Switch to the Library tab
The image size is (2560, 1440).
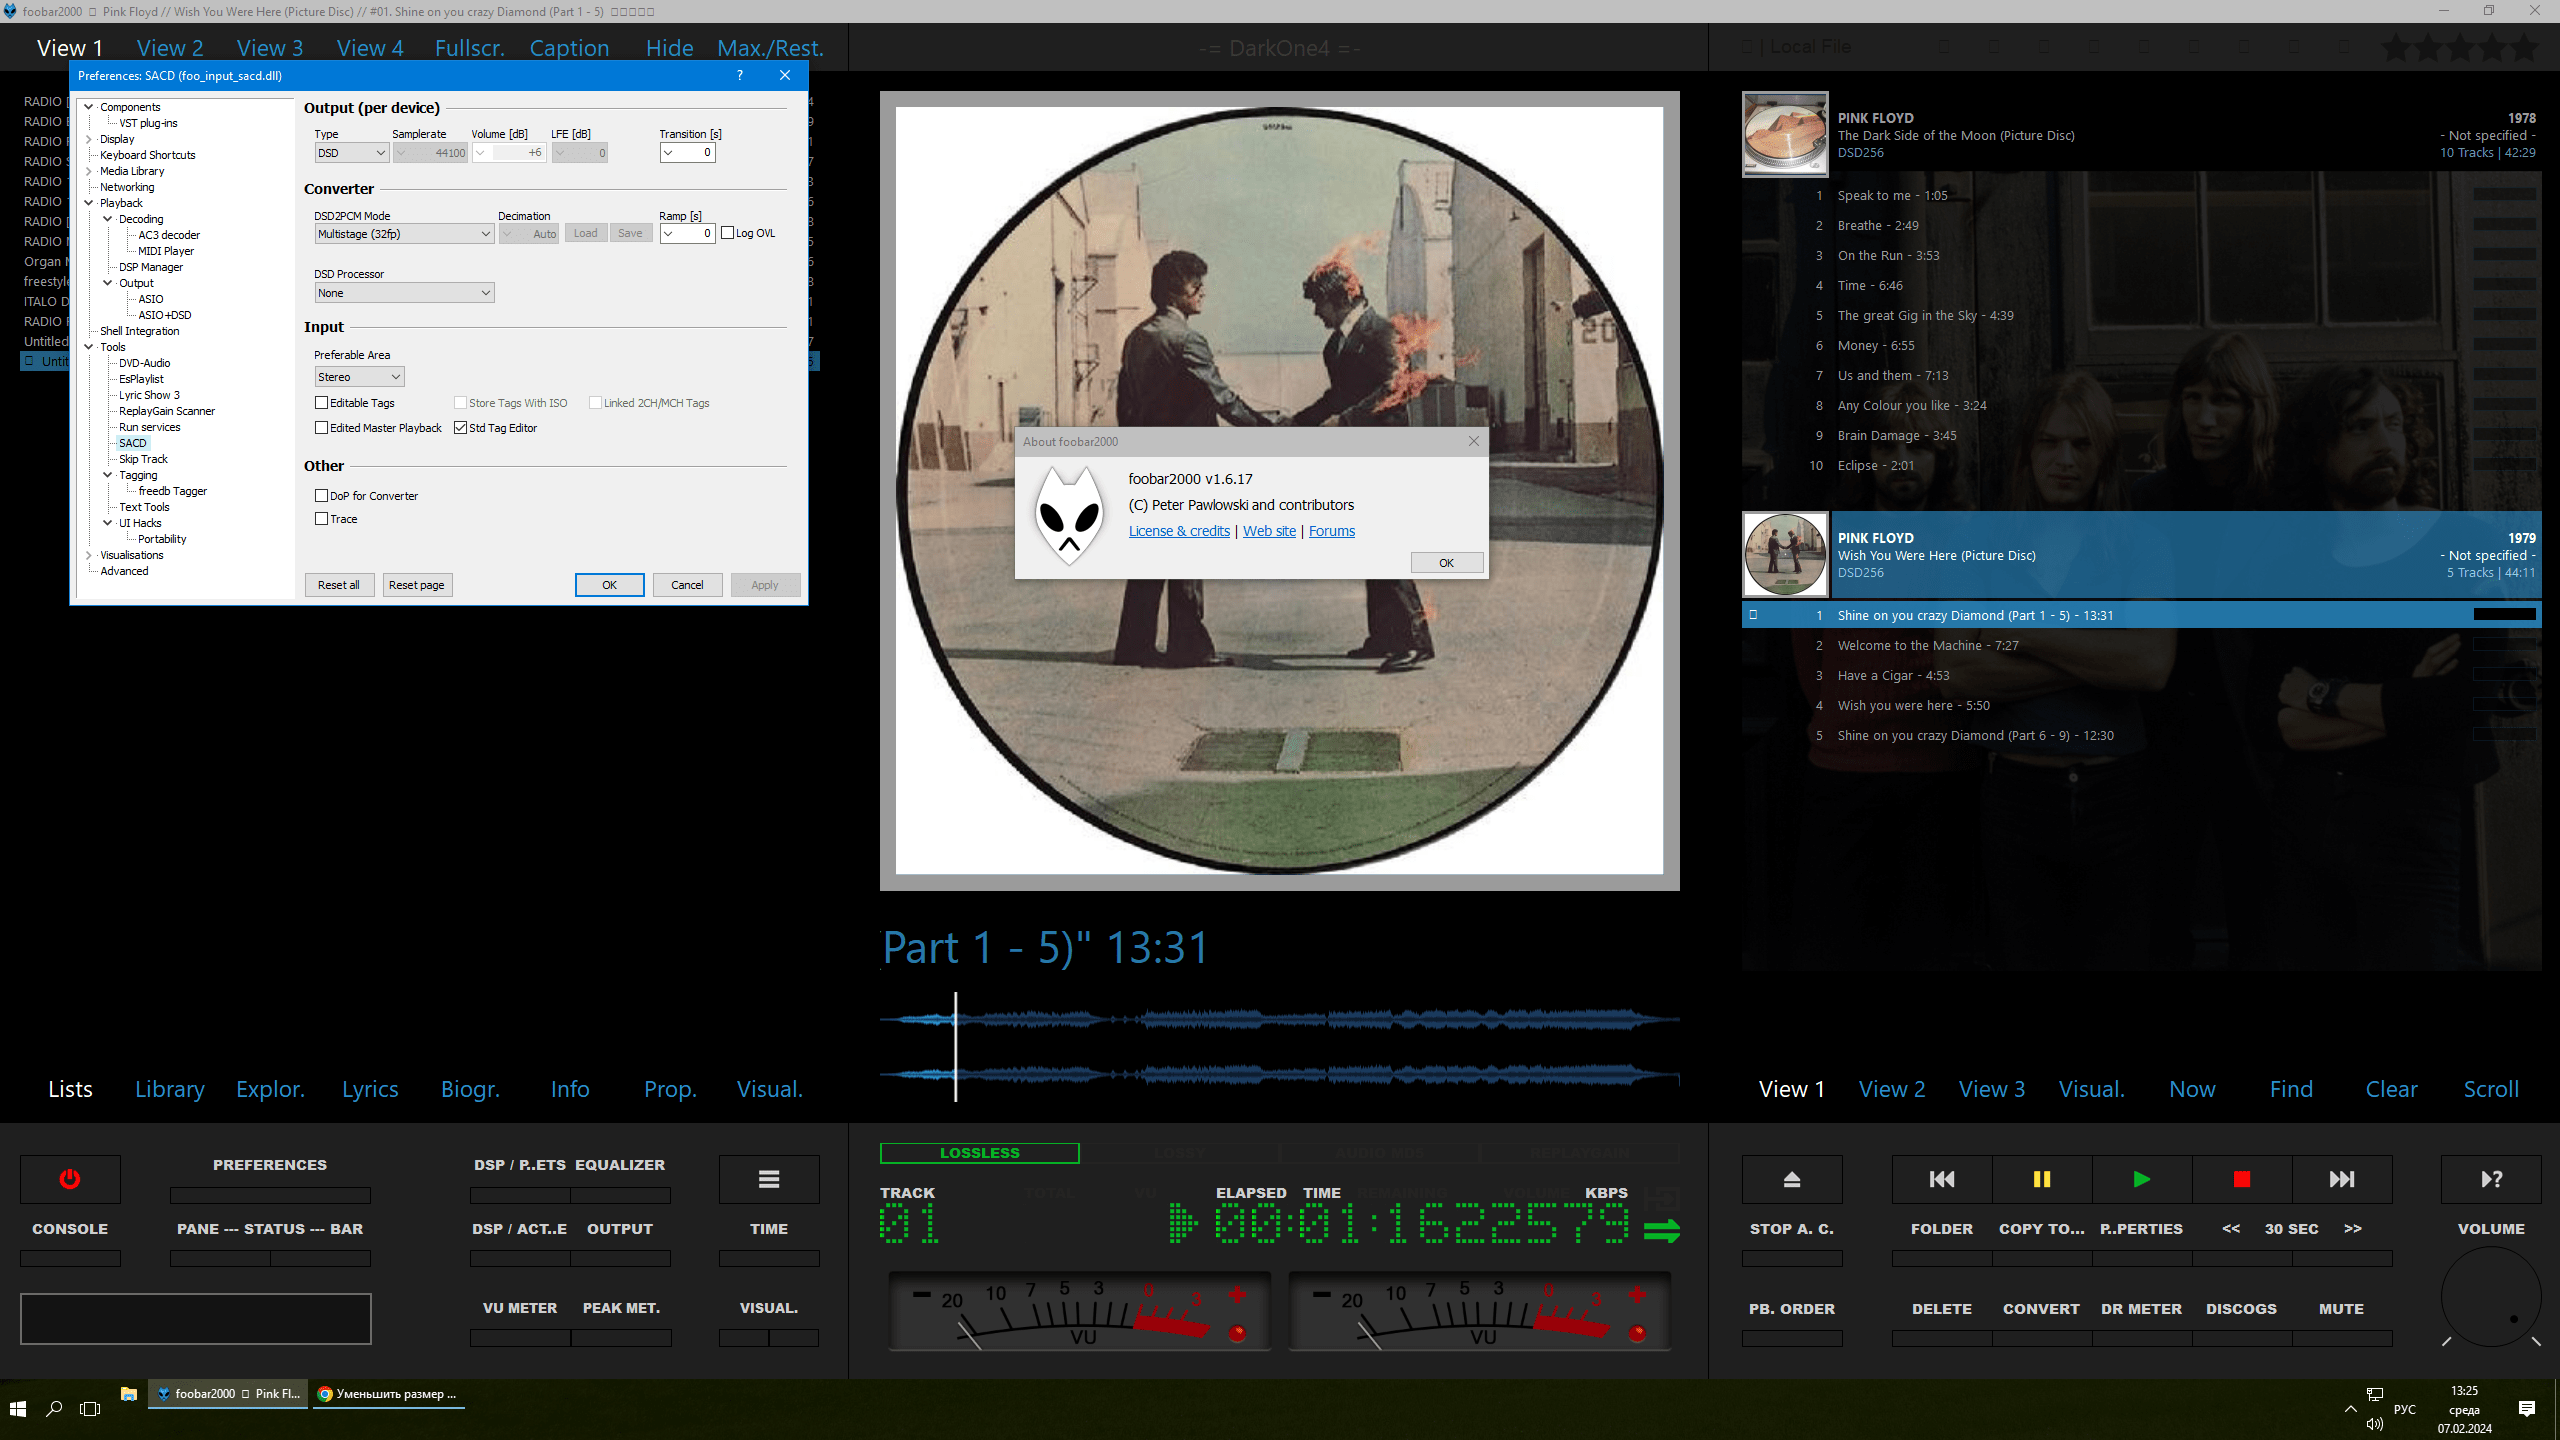pyautogui.click(x=170, y=1089)
